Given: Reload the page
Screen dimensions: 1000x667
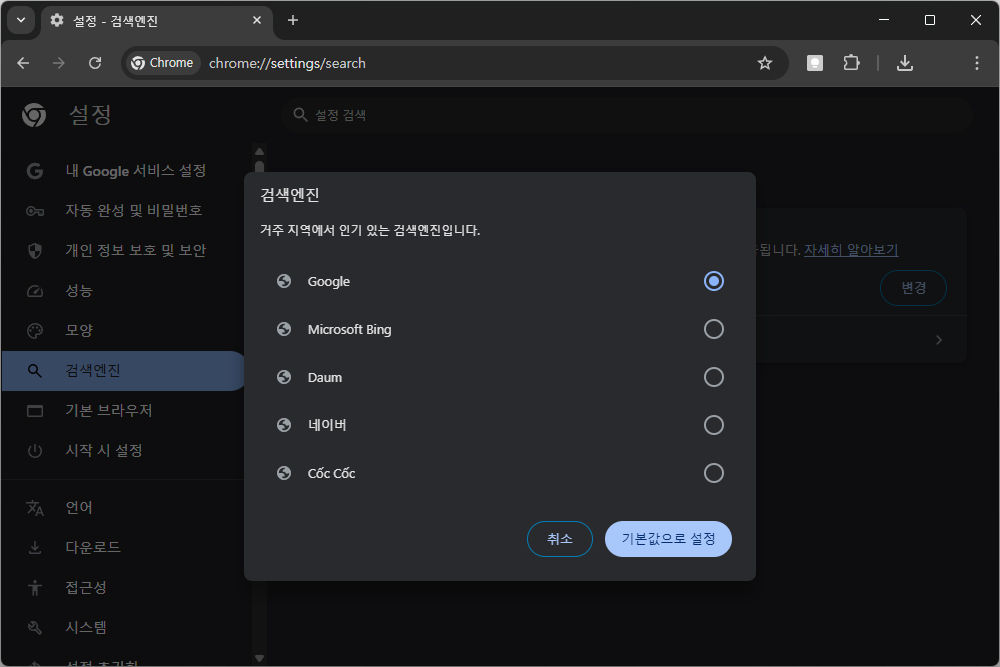Looking at the screenshot, I should (95, 63).
